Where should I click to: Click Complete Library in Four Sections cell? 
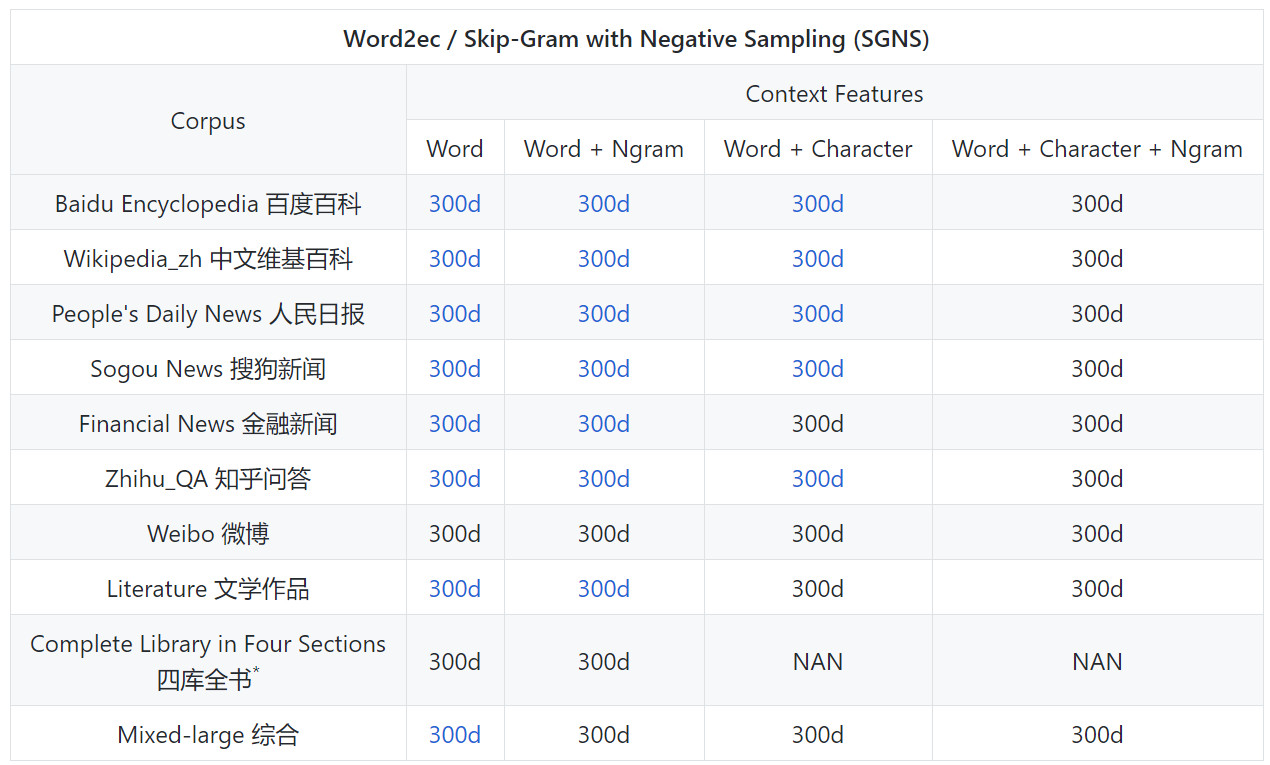pos(208,661)
